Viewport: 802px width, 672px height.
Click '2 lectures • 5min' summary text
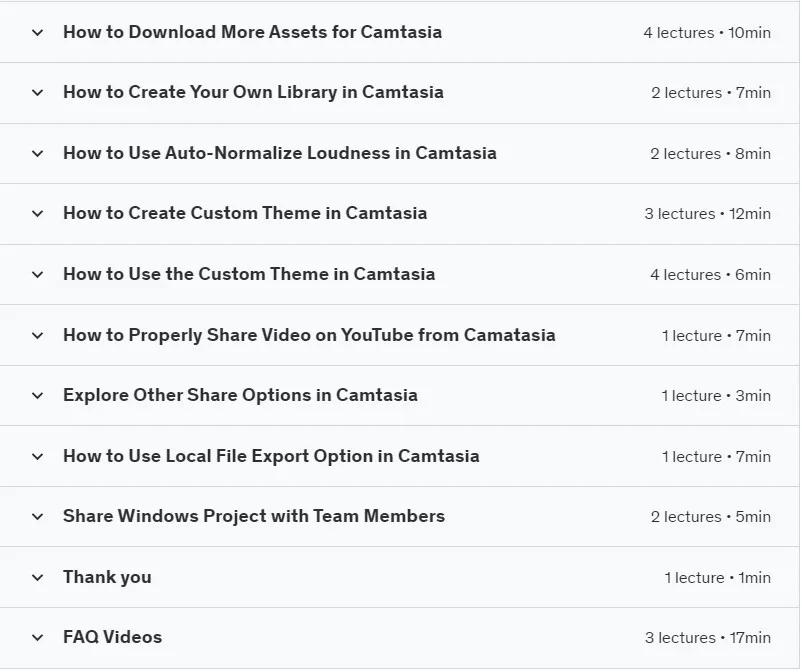point(711,517)
